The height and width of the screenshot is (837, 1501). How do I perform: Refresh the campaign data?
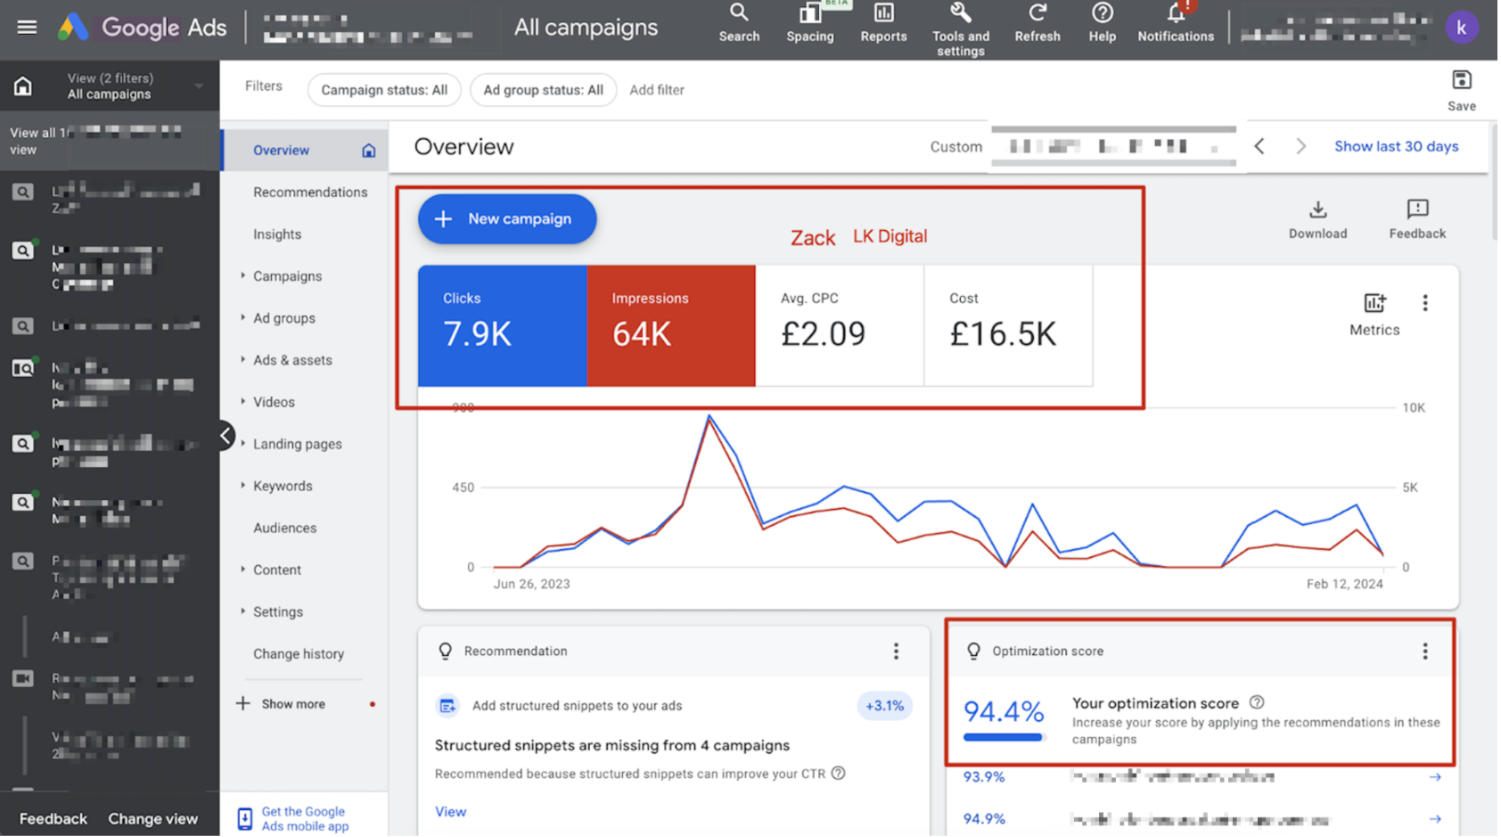pyautogui.click(x=1037, y=23)
